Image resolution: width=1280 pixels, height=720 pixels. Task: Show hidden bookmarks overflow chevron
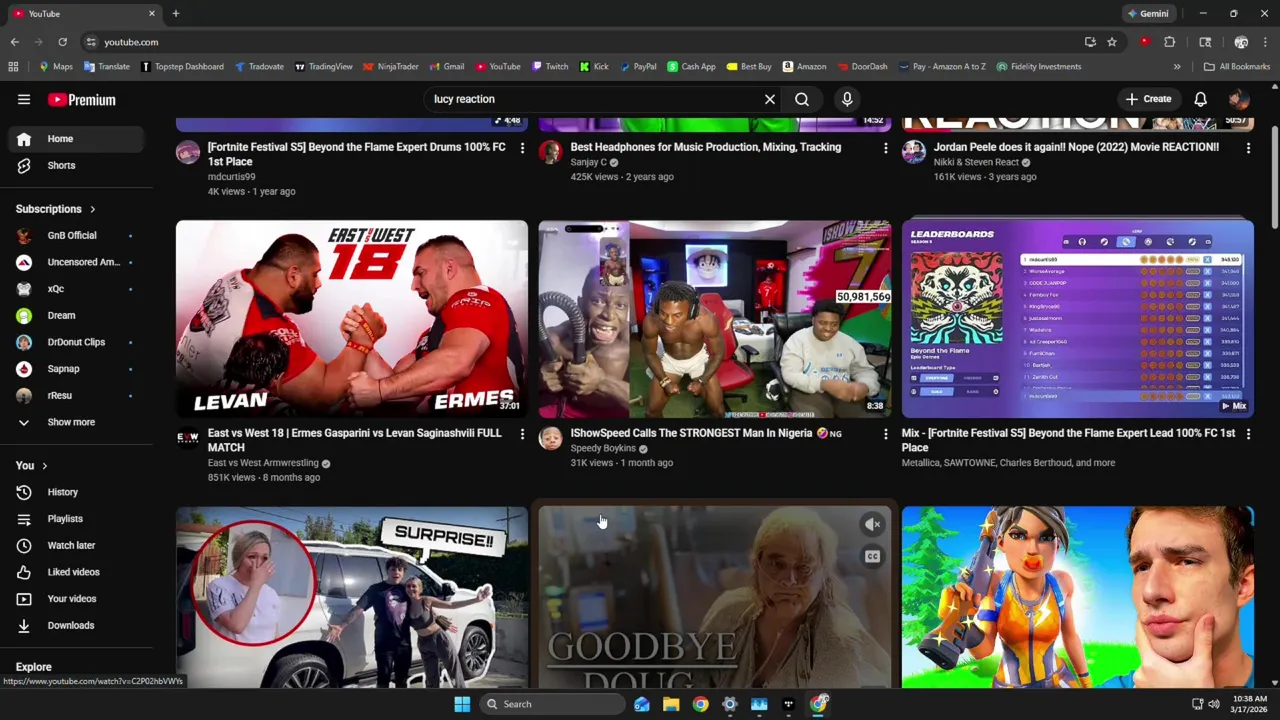pyautogui.click(x=1177, y=67)
